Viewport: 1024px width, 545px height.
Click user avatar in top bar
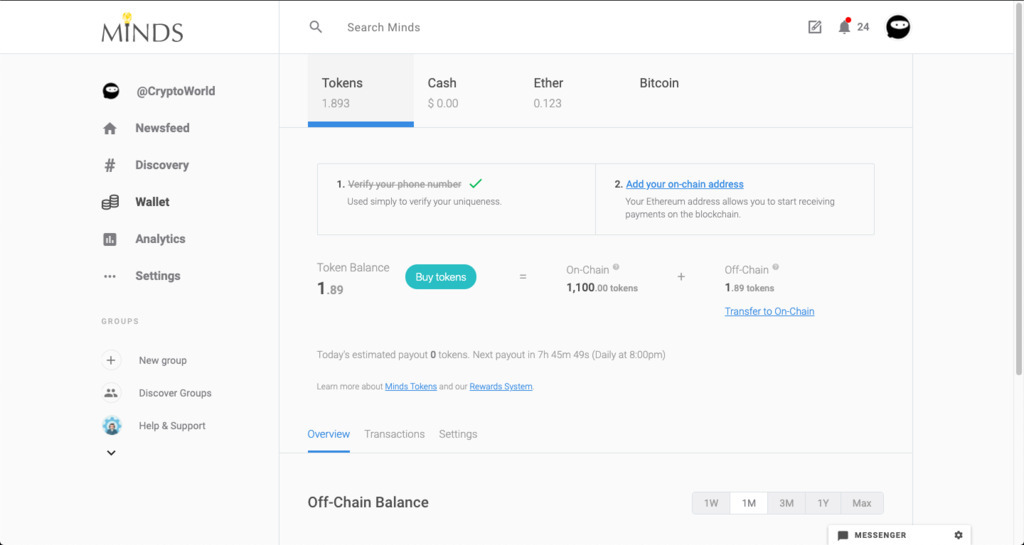[x=898, y=27]
